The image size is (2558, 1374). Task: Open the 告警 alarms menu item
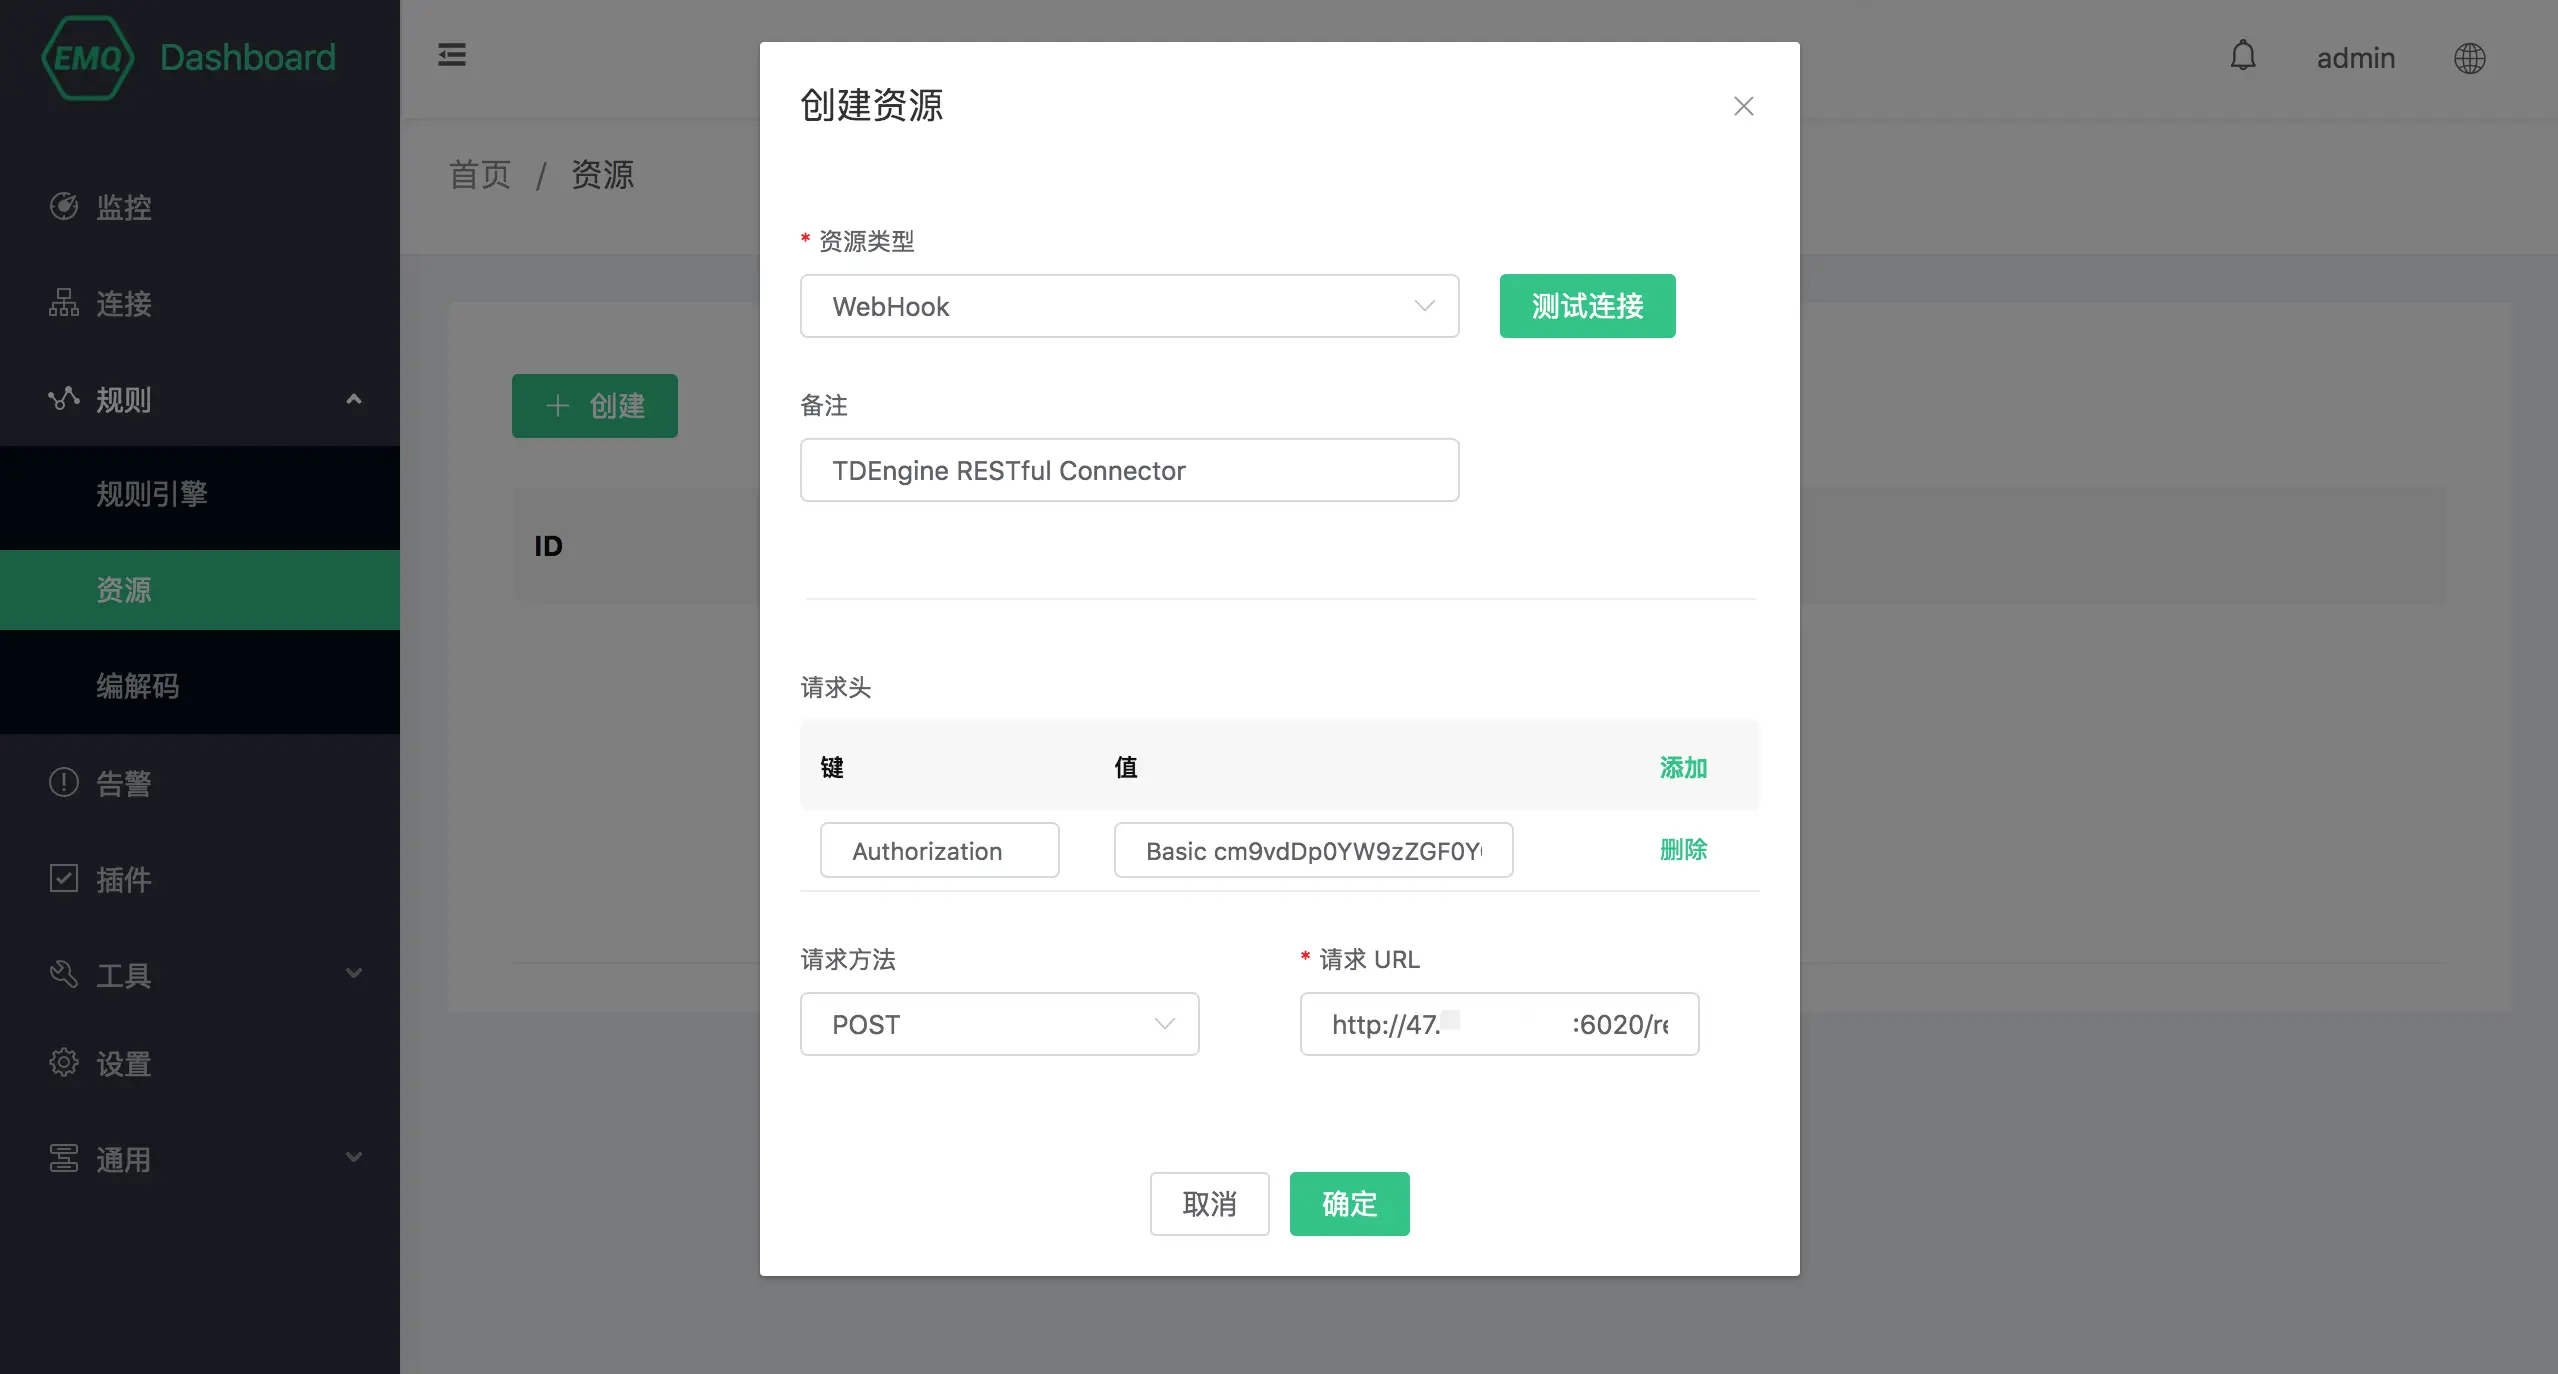(124, 783)
